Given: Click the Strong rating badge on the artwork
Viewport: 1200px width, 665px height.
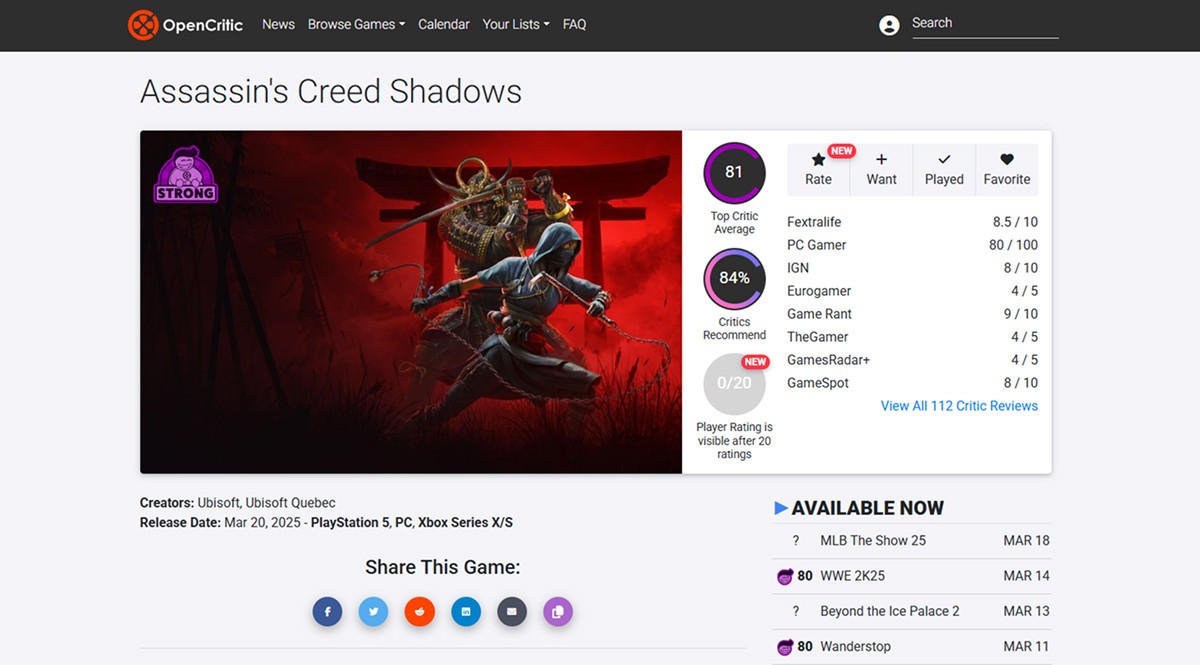Looking at the screenshot, I should coord(186,175).
